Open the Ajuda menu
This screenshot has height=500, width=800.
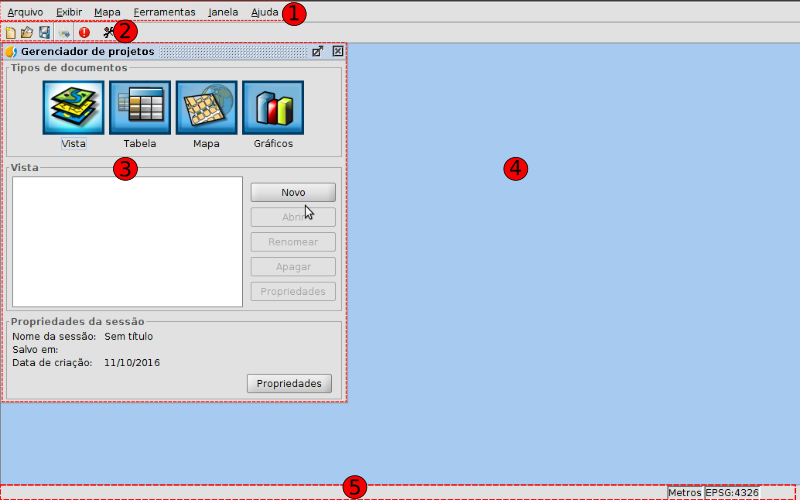pos(265,12)
